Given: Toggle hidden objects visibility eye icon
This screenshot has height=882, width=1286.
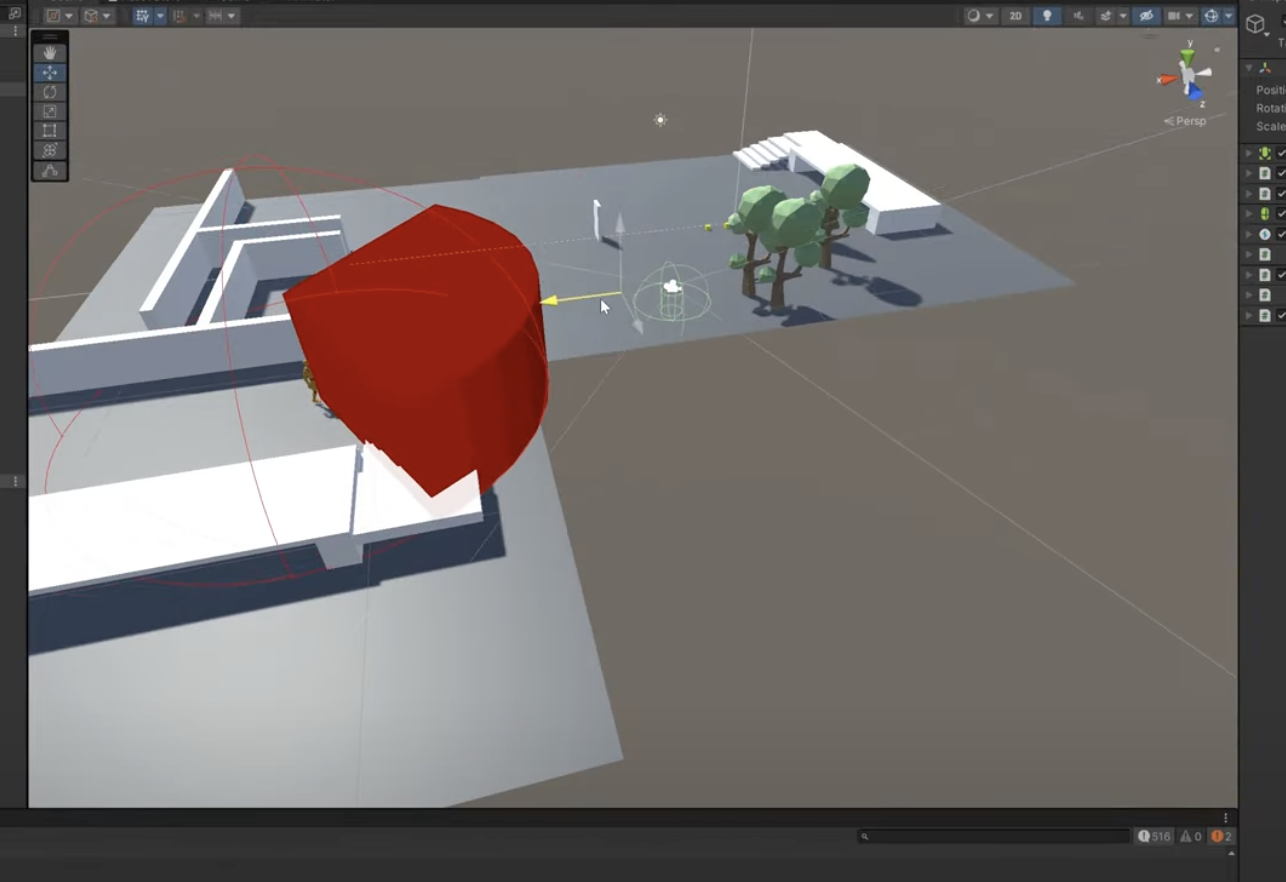Looking at the screenshot, I should tap(1146, 16).
